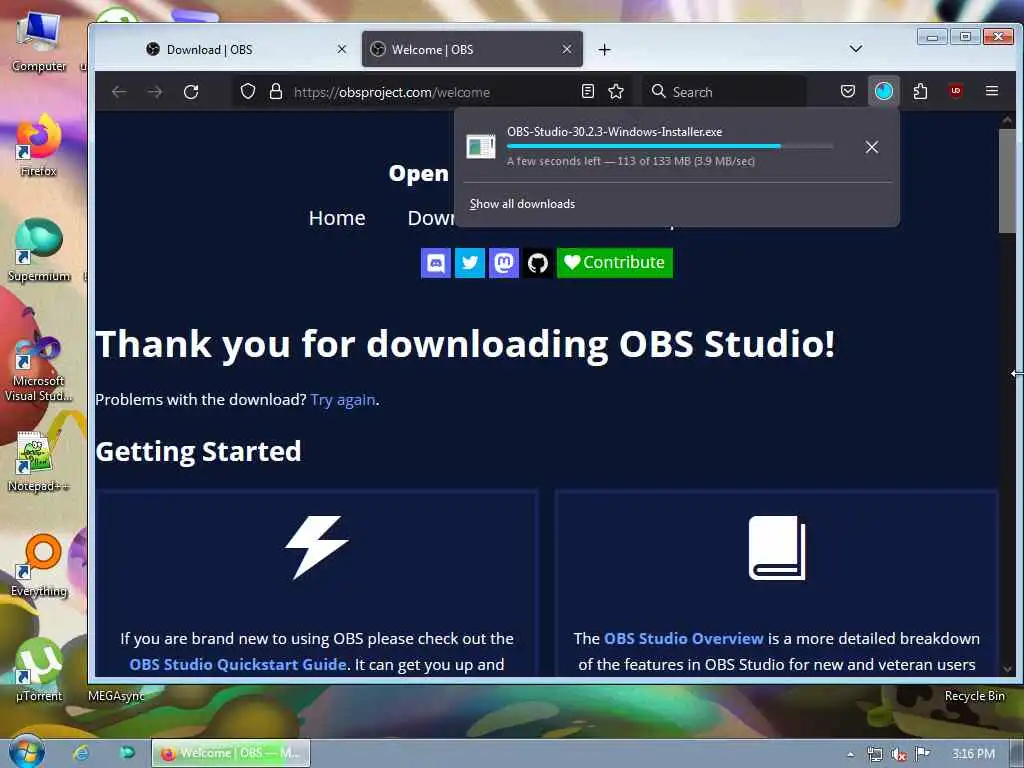
Task: Open the tracking protection shield icon
Action: [248, 91]
